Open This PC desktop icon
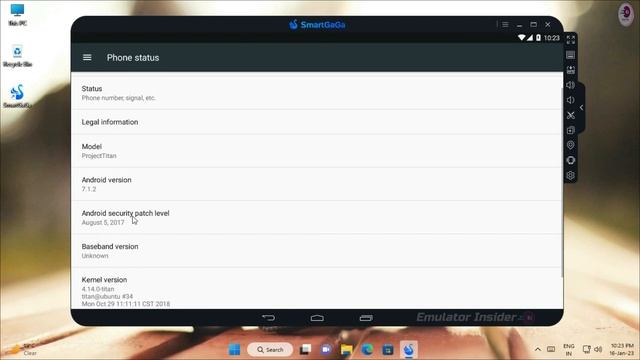The width and height of the screenshot is (640, 360). click(x=17, y=15)
